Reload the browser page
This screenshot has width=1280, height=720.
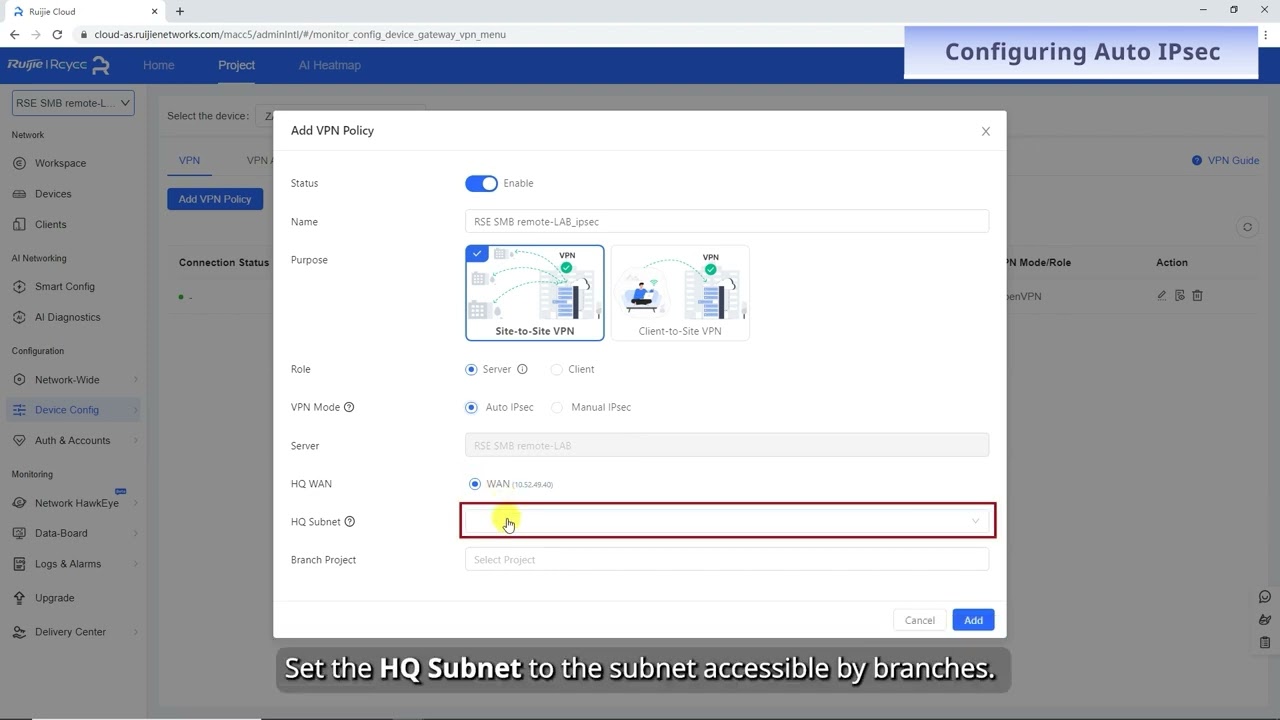tap(57, 34)
